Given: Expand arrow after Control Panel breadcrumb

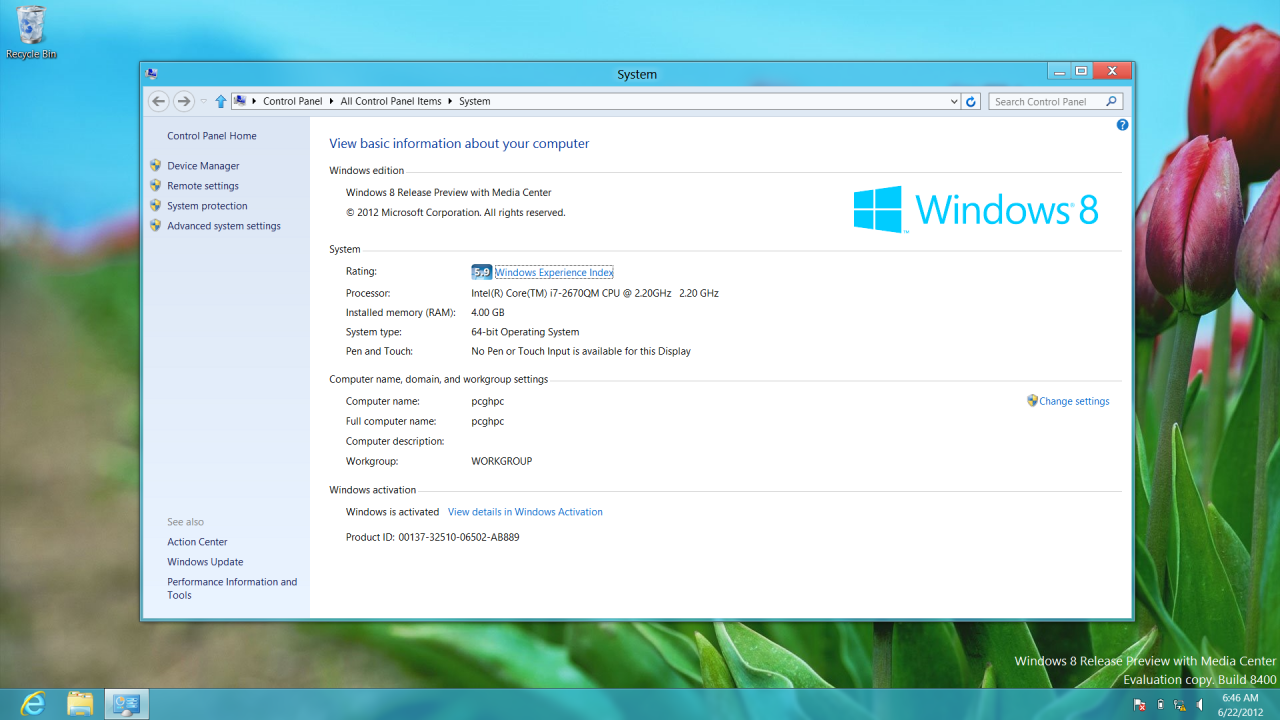Looking at the screenshot, I should [331, 101].
